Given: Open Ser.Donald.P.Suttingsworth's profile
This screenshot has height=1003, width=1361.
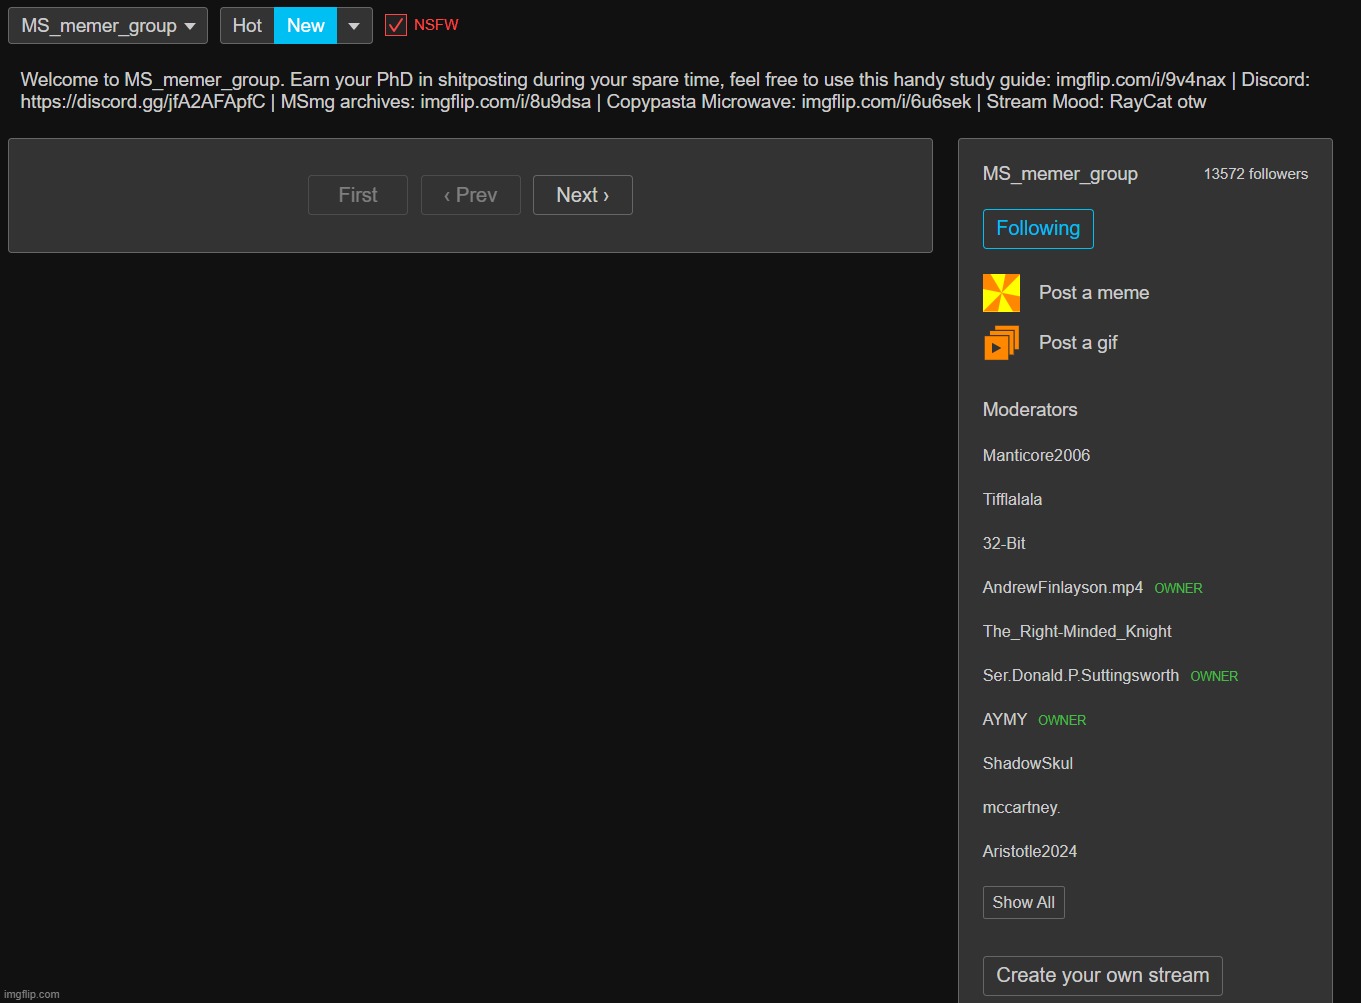Looking at the screenshot, I should (1080, 675).
